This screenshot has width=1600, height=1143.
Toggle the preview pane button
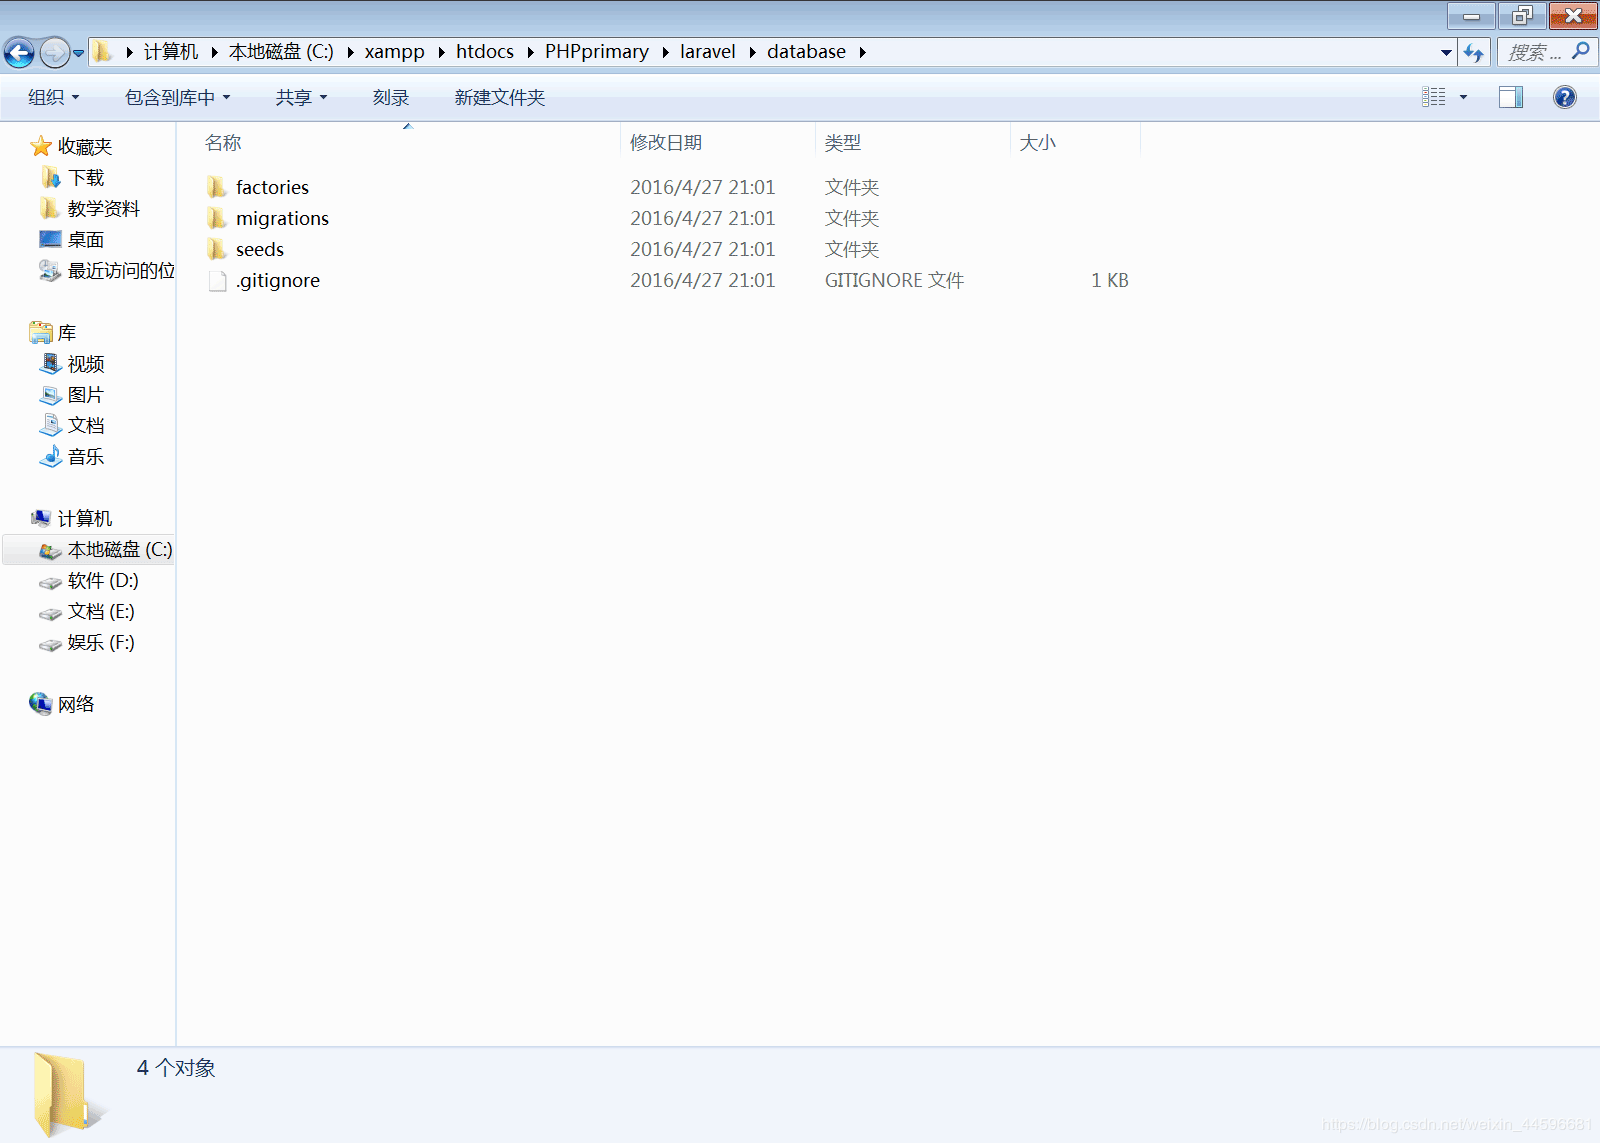[1510, 97]
